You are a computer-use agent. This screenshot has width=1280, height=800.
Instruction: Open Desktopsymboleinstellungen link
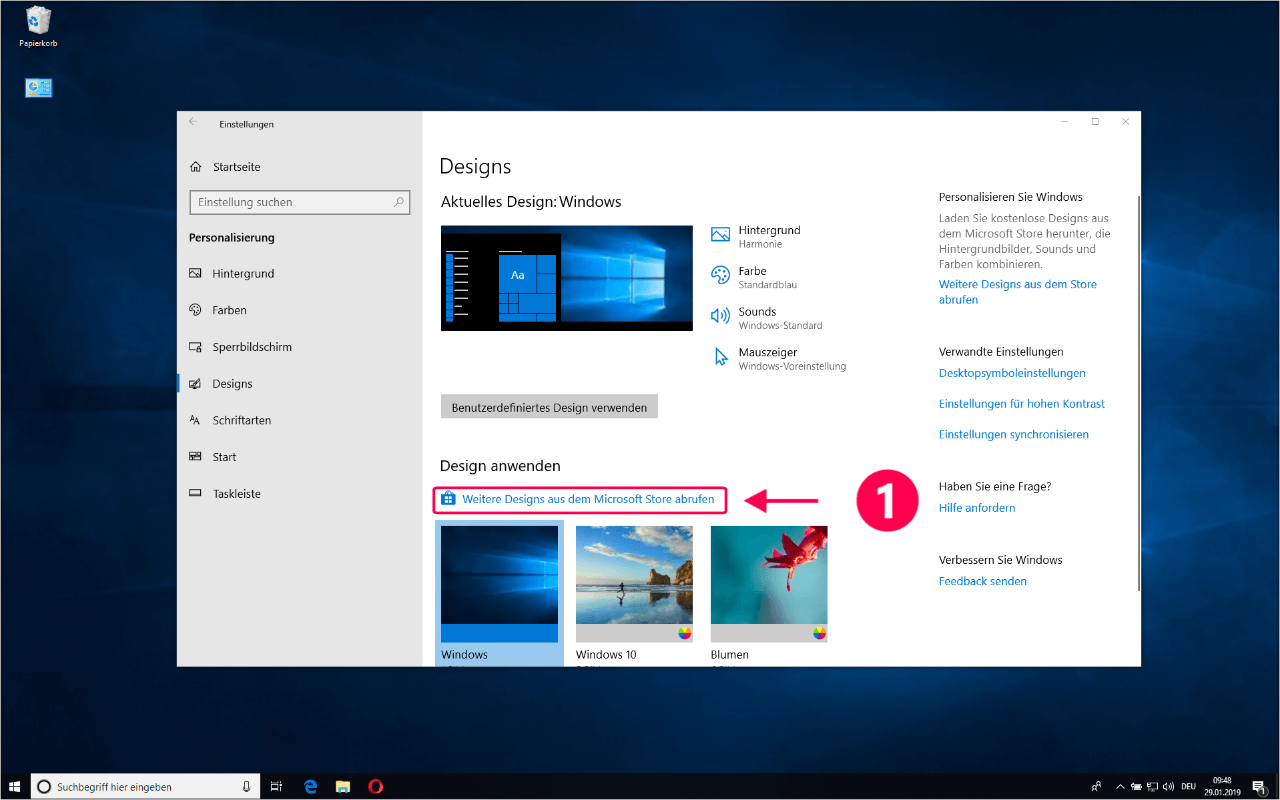1012,373
